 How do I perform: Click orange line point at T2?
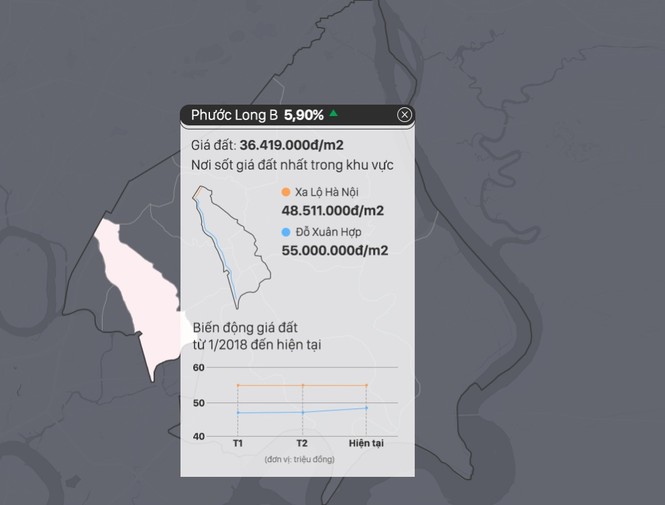point(302,385)
